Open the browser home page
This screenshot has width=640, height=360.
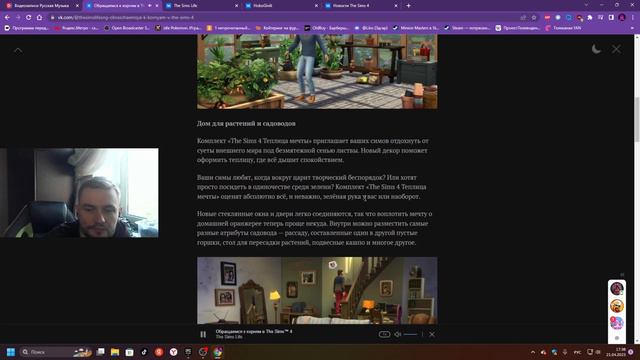(40, 18)
